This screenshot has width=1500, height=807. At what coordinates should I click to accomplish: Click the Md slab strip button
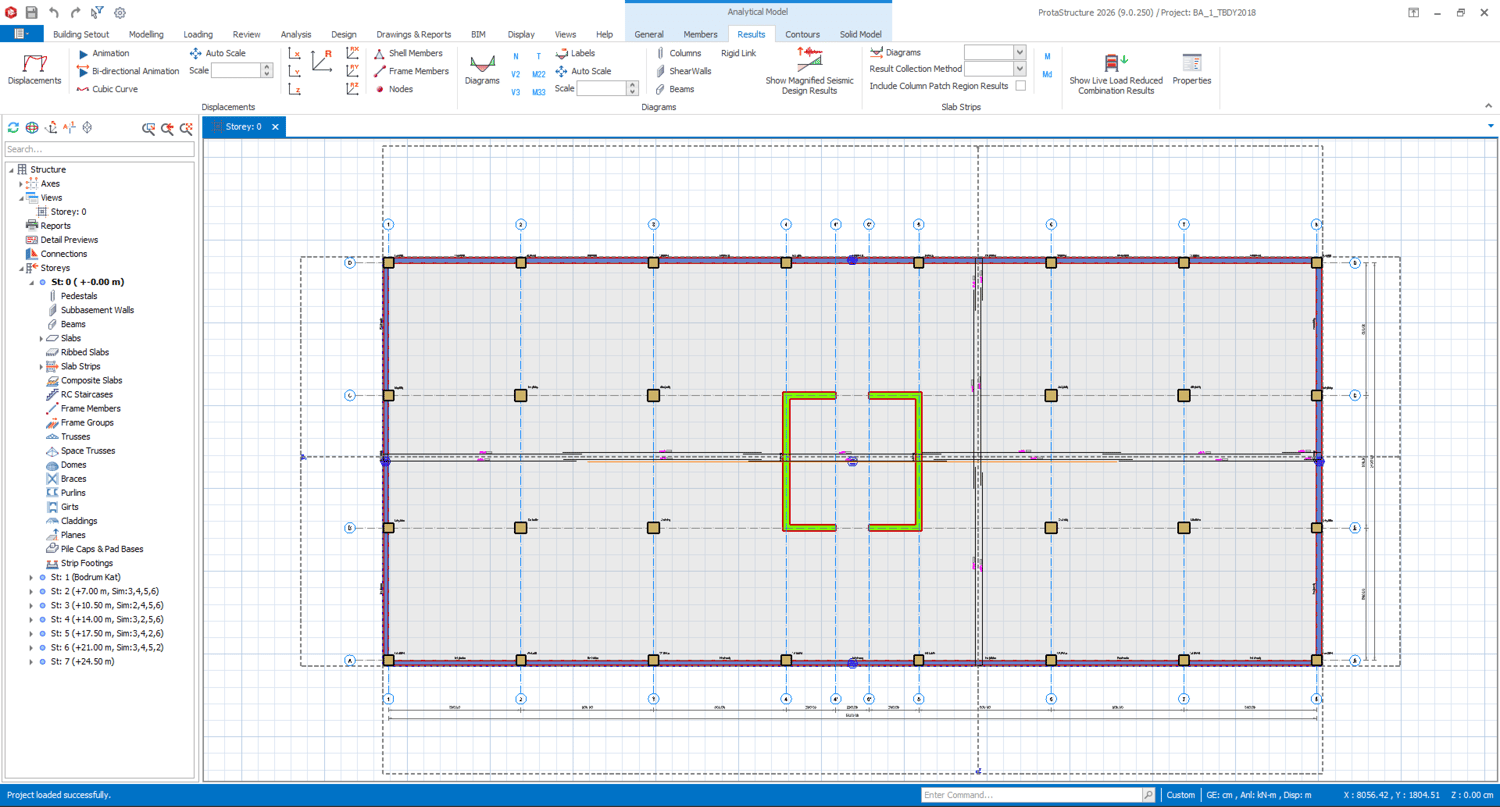1047,74
